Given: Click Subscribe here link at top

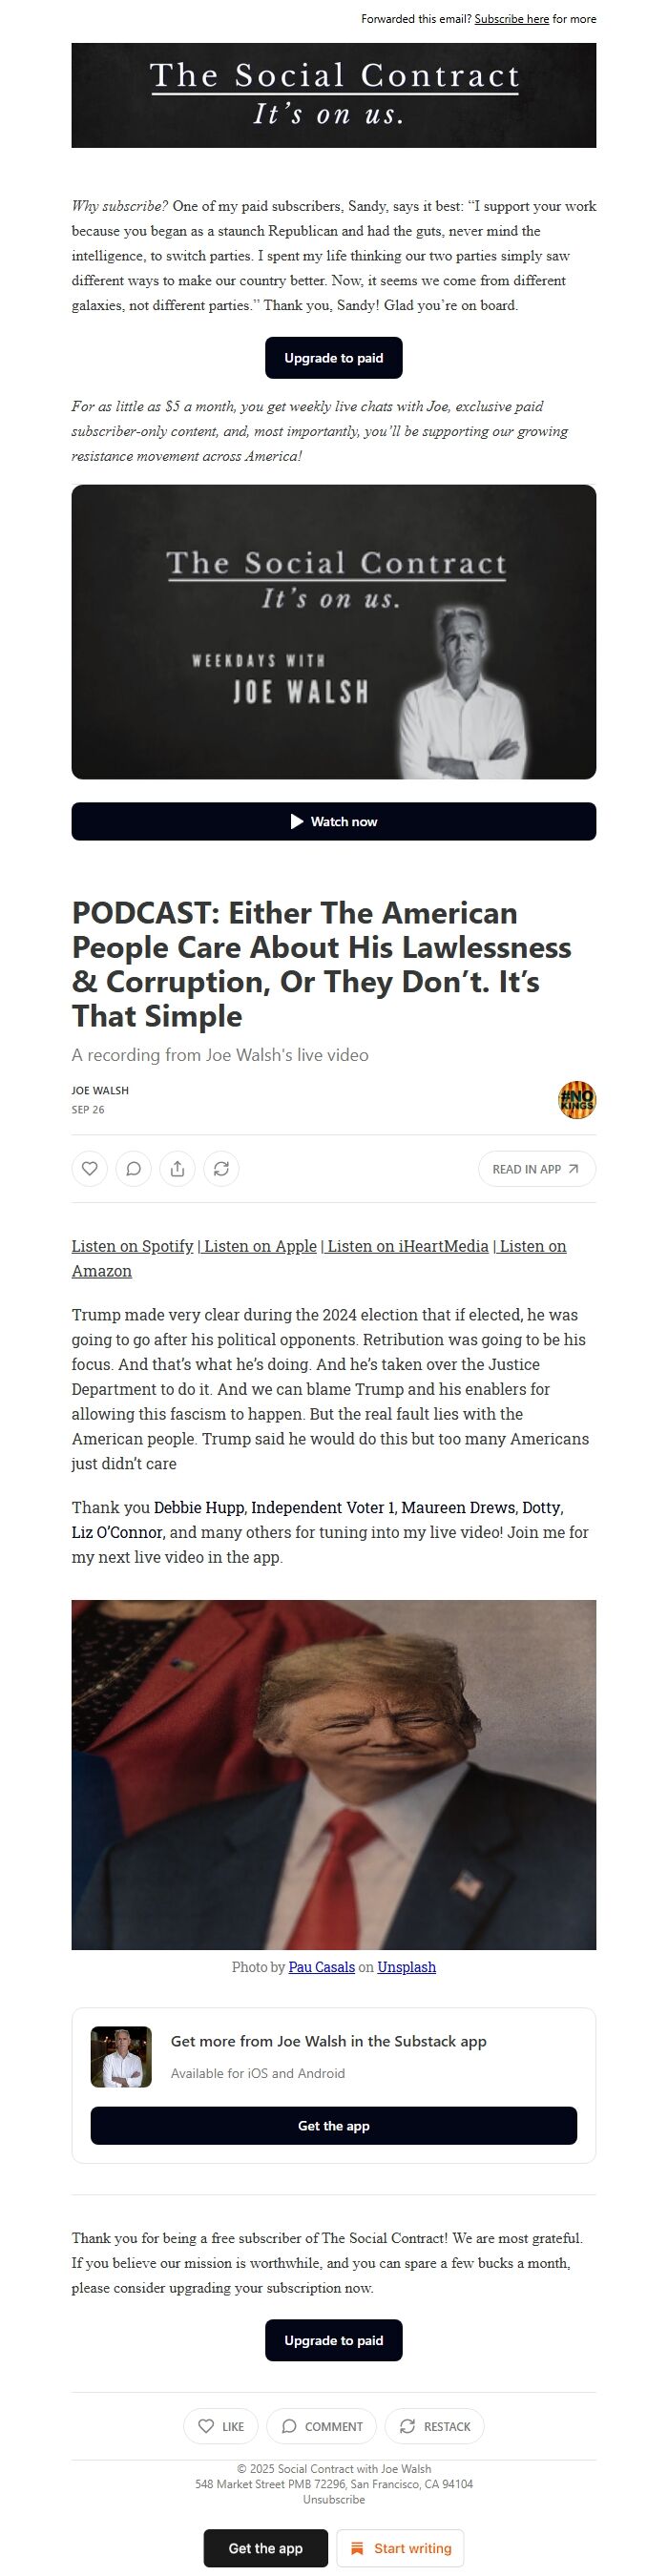Looking at the screenshot, I should point(512,19).
